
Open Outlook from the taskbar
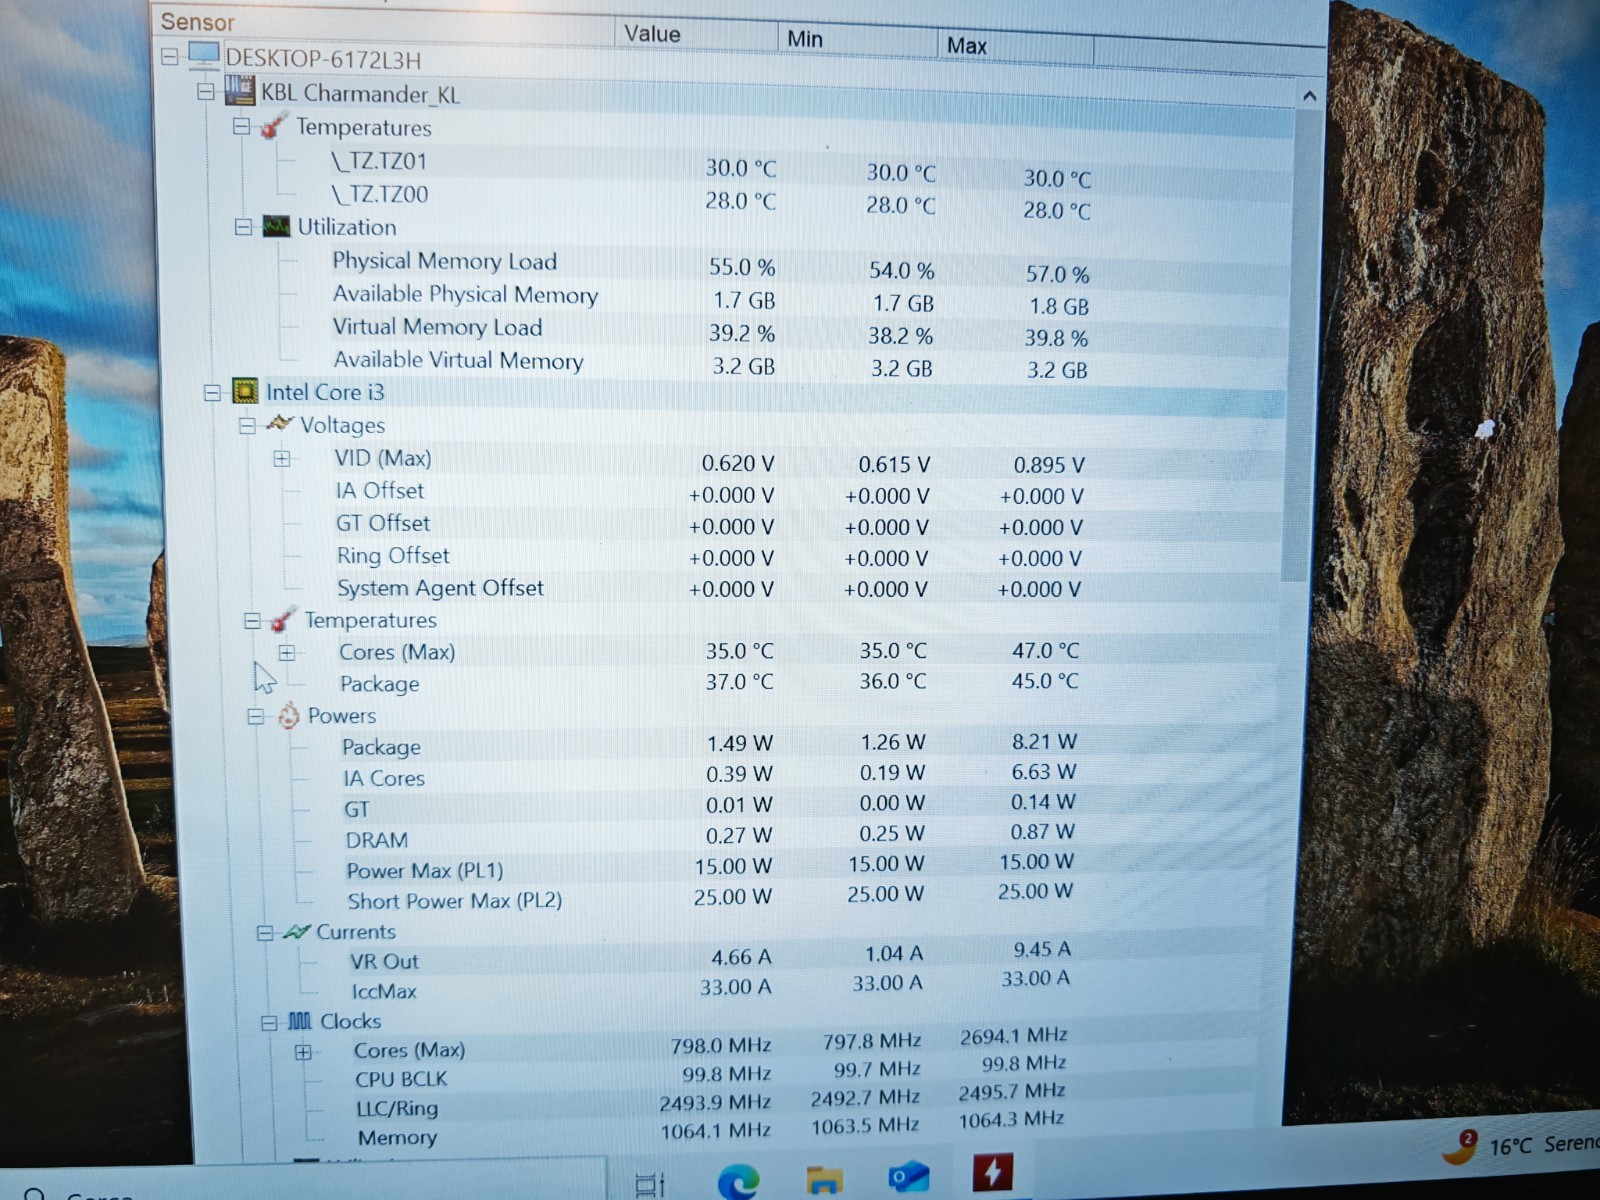[908, 1177]
